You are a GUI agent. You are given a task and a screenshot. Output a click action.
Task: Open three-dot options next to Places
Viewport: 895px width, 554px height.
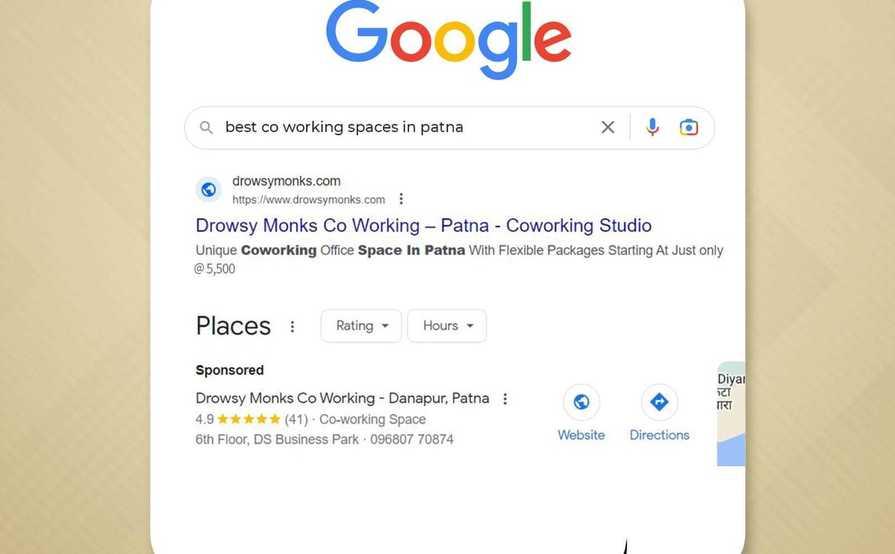point(292,326)
